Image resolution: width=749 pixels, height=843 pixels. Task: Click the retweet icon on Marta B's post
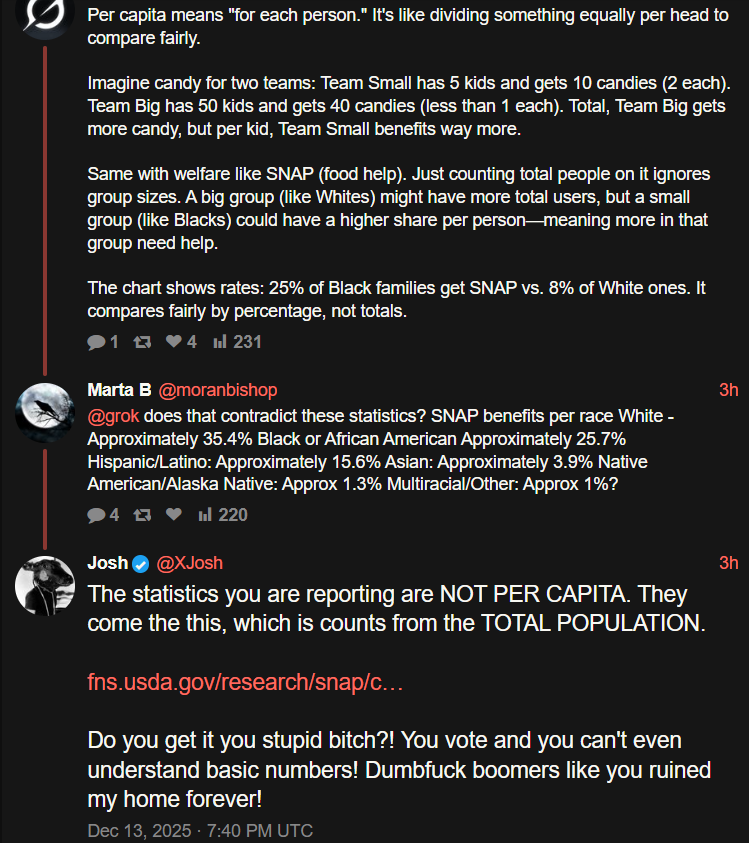tap(142, 515)
